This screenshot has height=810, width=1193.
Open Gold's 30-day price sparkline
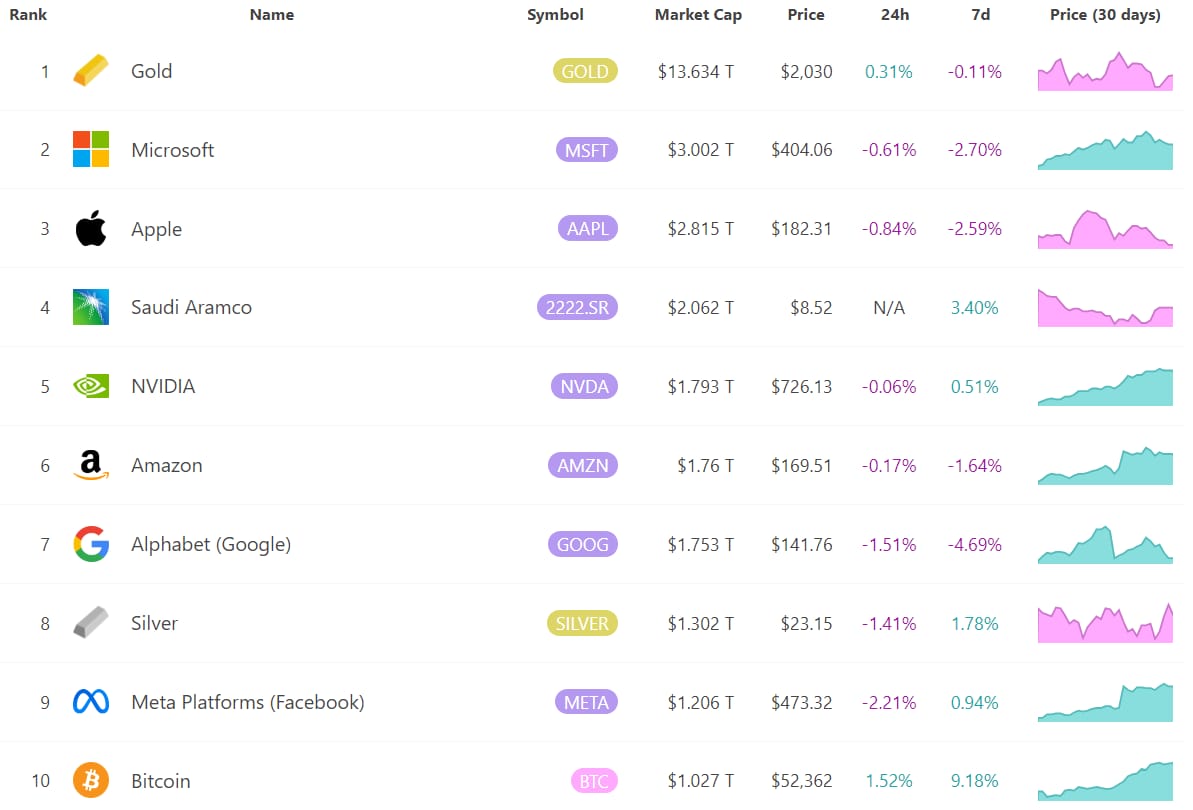1105,71
